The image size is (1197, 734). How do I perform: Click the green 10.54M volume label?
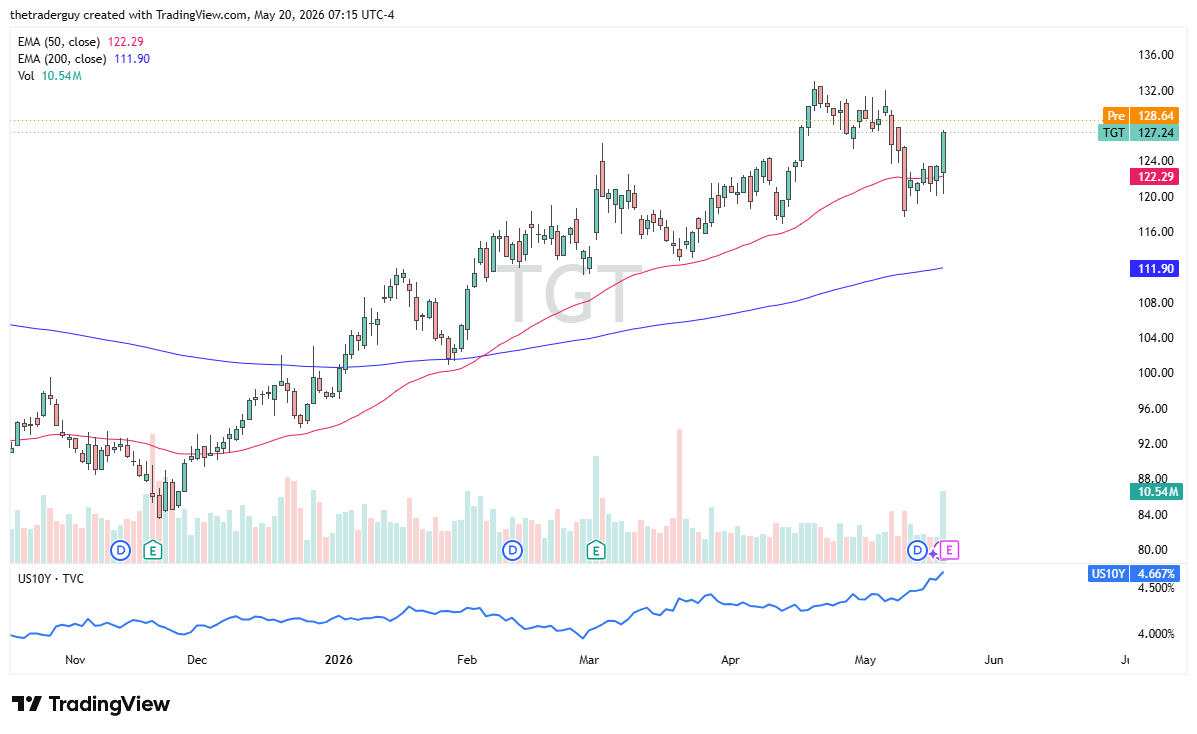[1156, 492]
